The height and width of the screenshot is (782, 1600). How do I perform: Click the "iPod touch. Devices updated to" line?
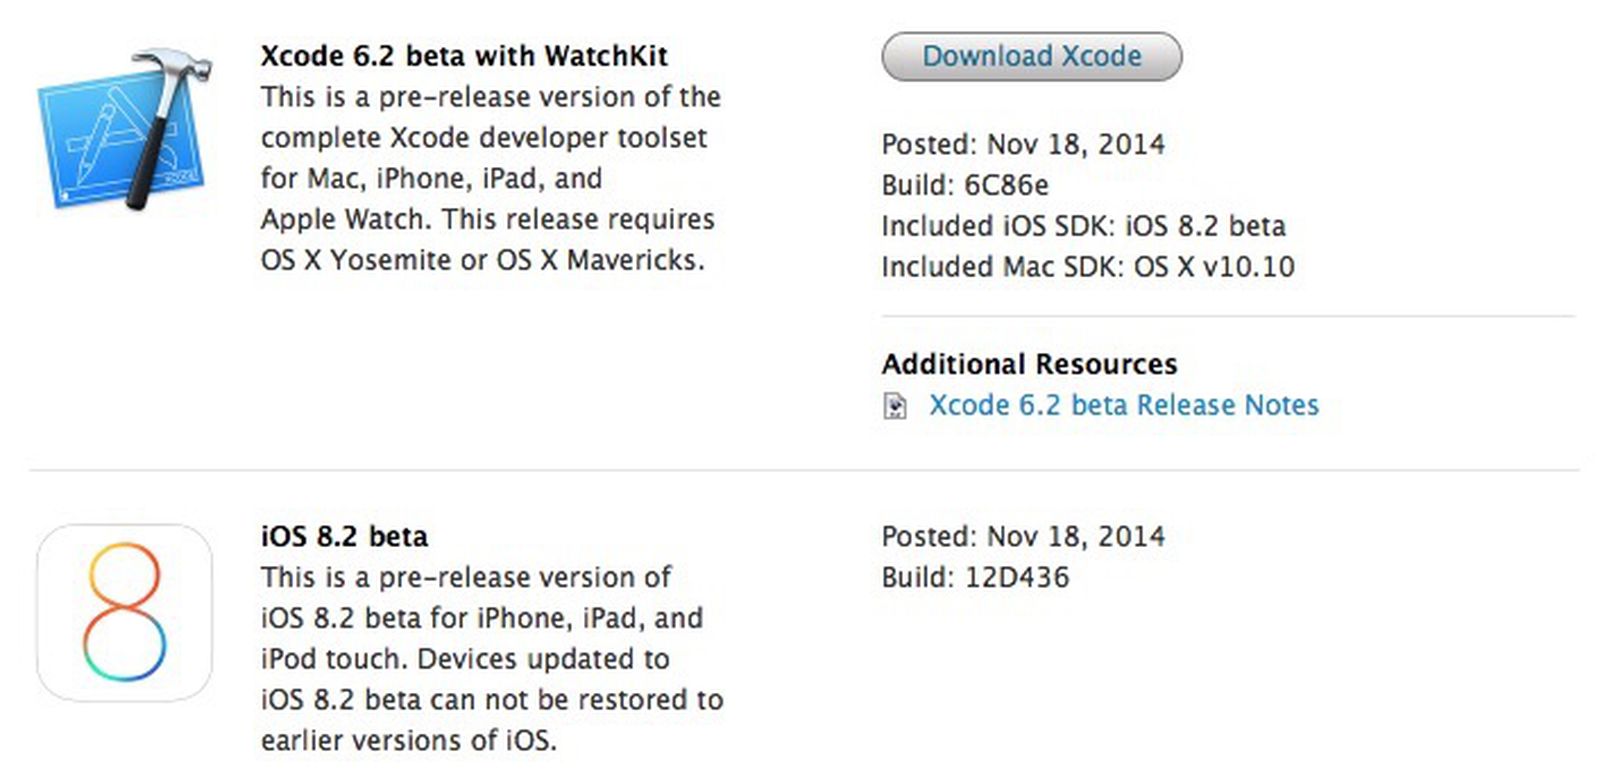pyautogui.click(x=465, y=660)
